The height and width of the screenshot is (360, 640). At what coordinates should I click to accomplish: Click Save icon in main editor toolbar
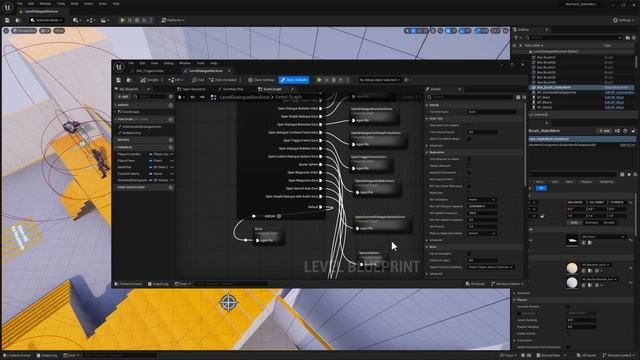[7, 20]
